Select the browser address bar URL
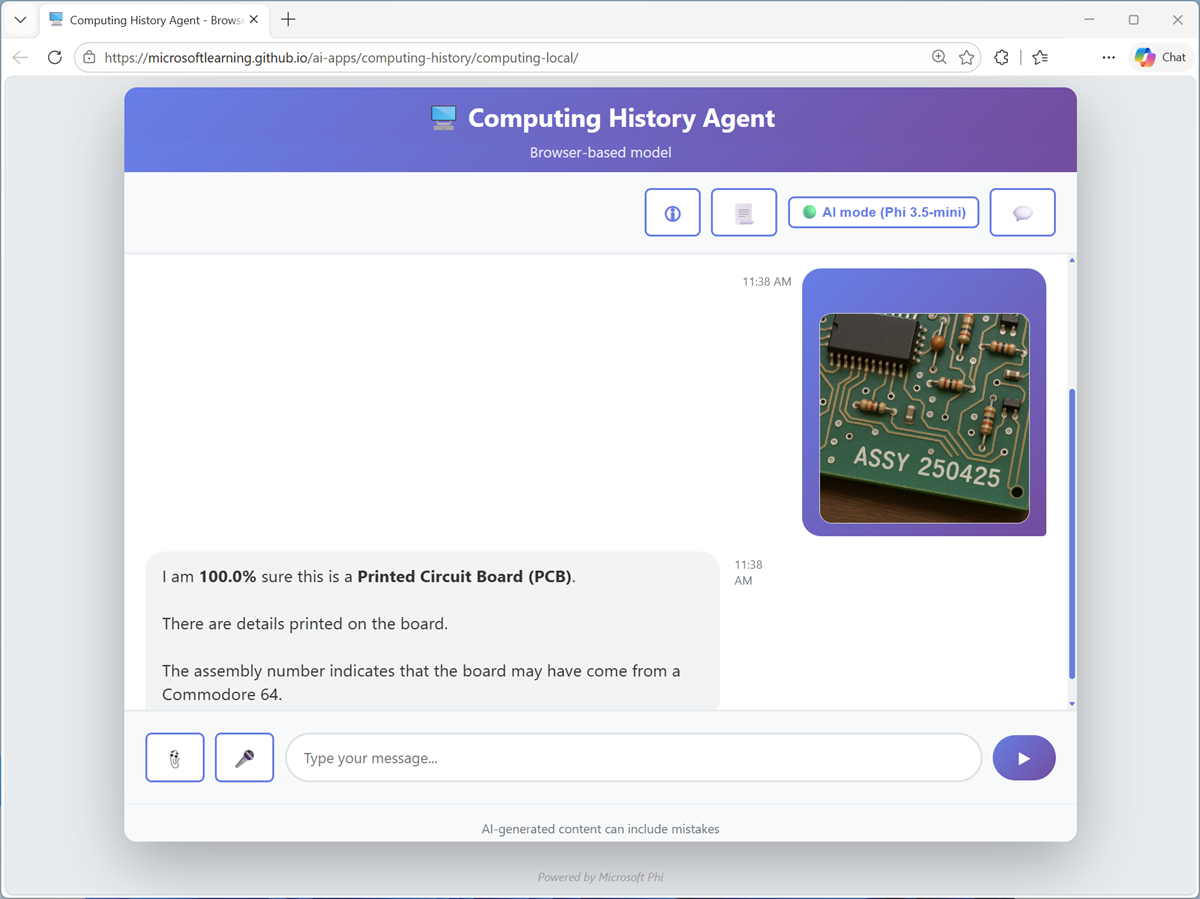This screenshot has width=1200, height=899. pos(341,58)
